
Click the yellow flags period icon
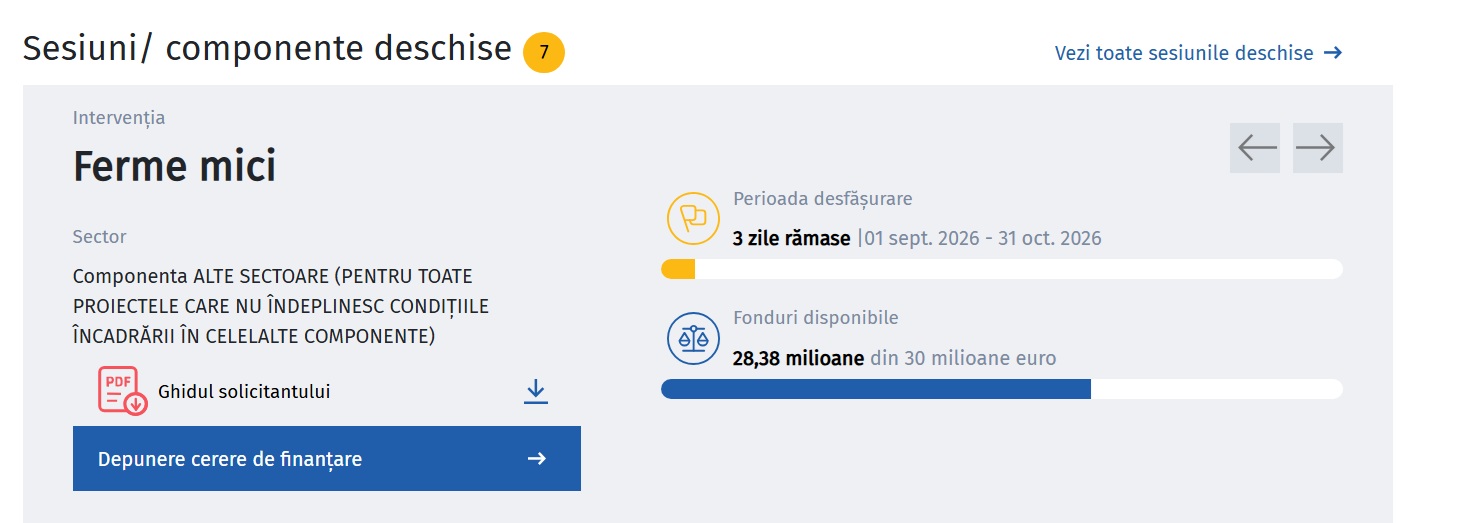coord(693,218)
